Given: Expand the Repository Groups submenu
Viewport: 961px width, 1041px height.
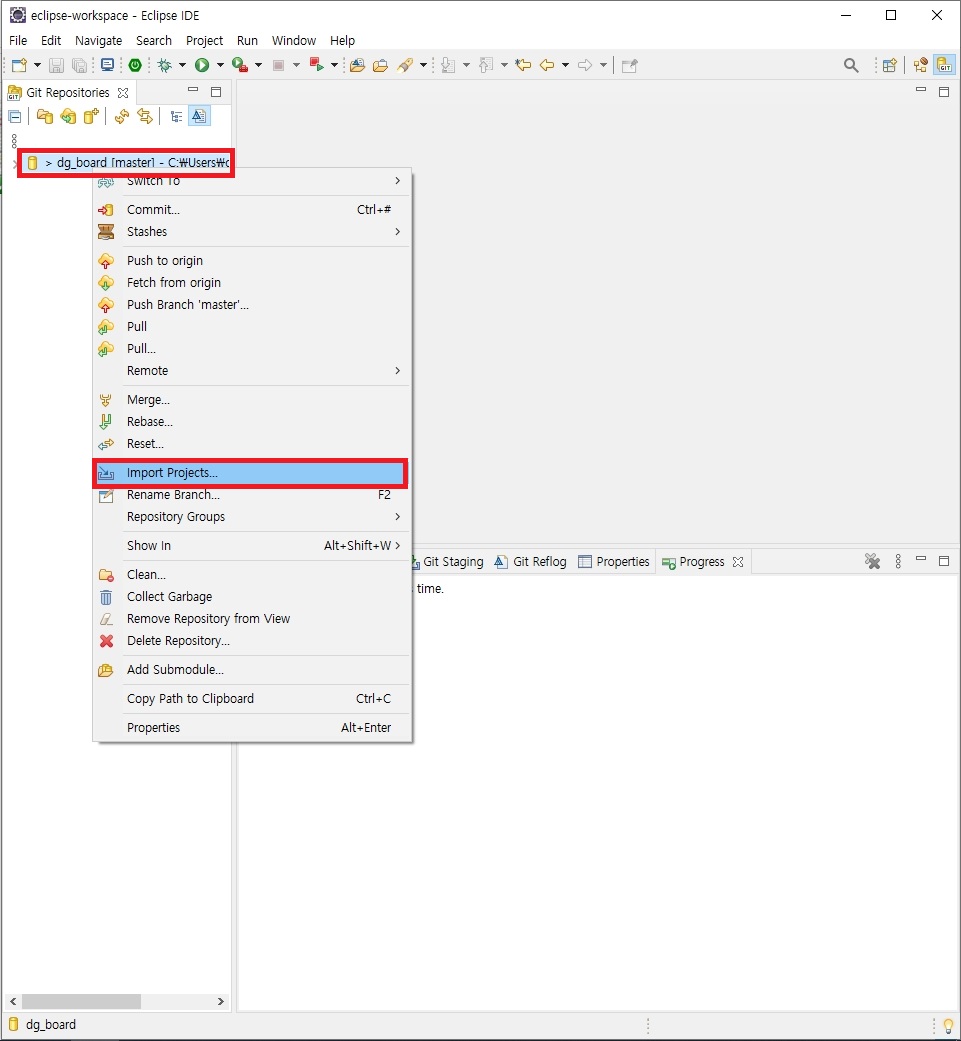Looking at the screenshot, I should pyautogui.click(x=252, y=517).
